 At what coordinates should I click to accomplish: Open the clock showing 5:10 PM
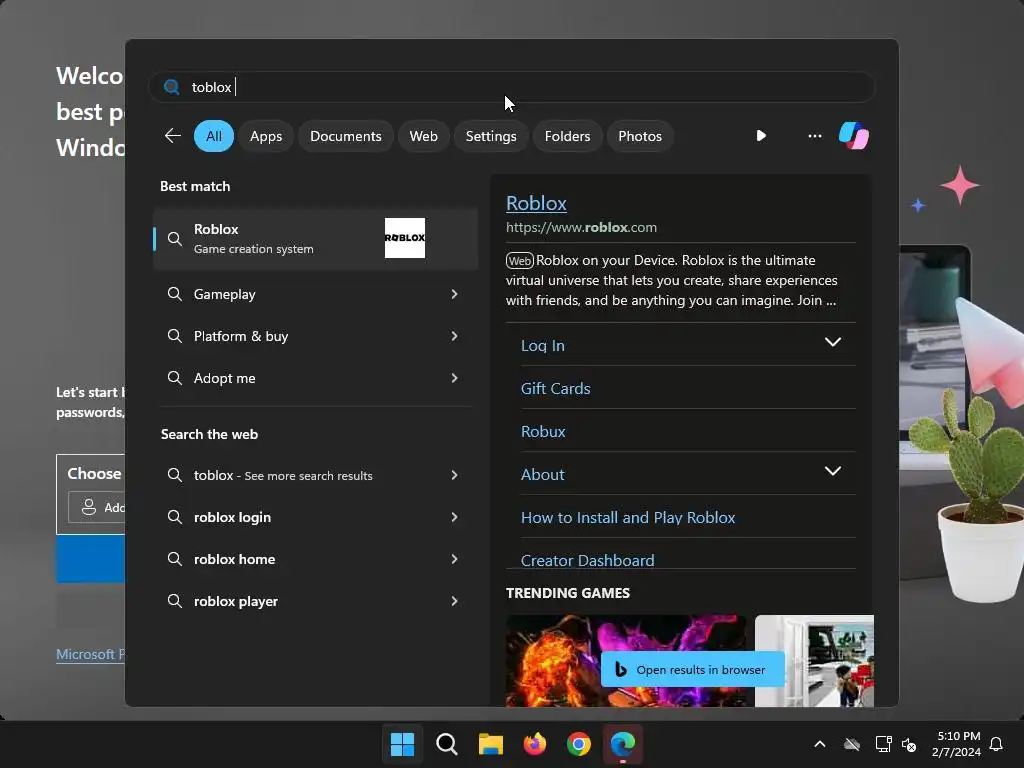tap(958, 736)
